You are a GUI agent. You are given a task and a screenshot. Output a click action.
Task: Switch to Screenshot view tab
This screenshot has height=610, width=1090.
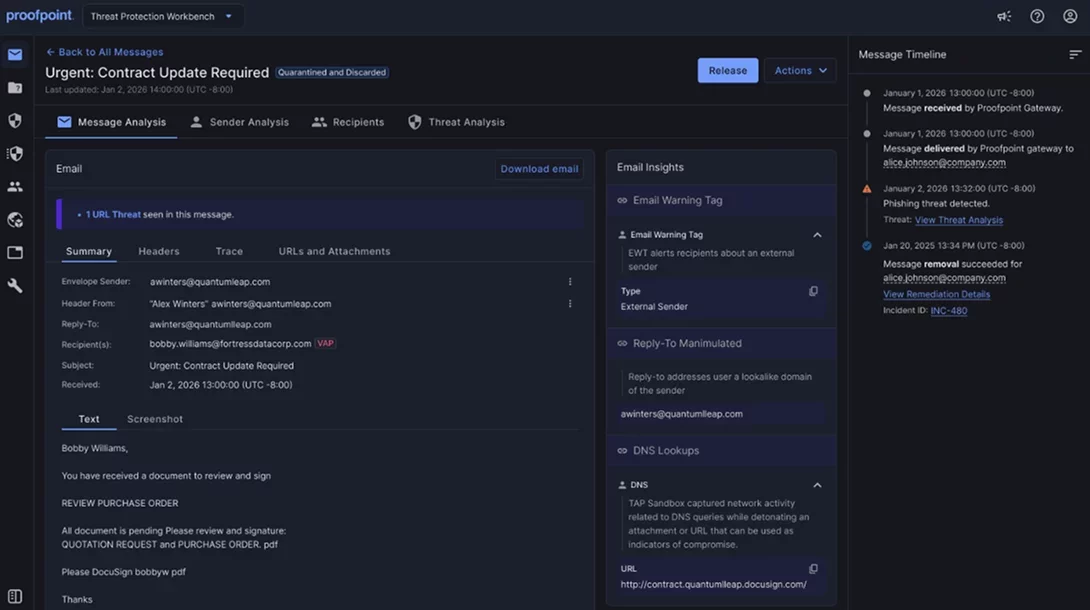[x=154, y=419]
